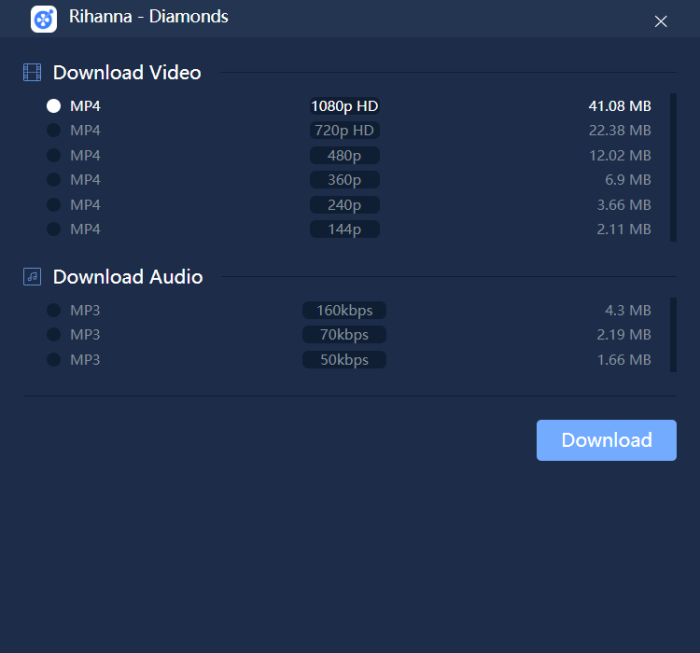Click the MP4 label in the 720p HD row

pos(85,130)
